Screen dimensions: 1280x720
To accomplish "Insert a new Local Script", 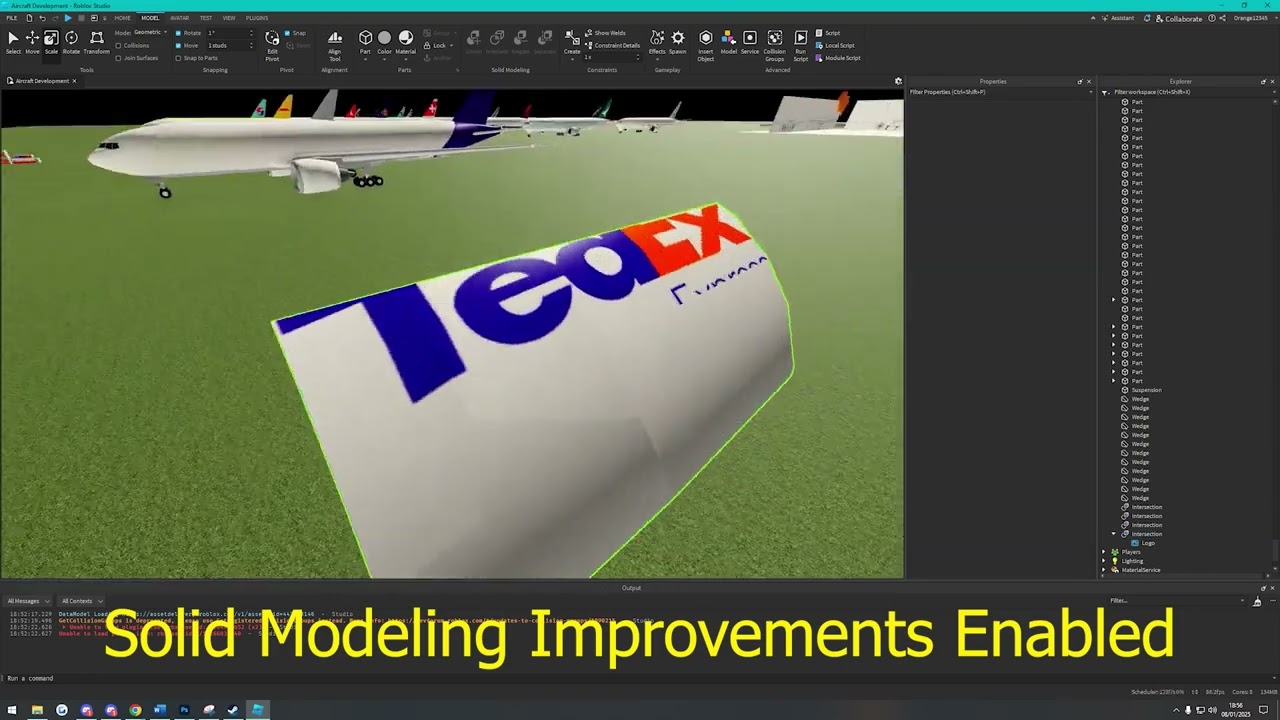I will click(x=835, y=45).
